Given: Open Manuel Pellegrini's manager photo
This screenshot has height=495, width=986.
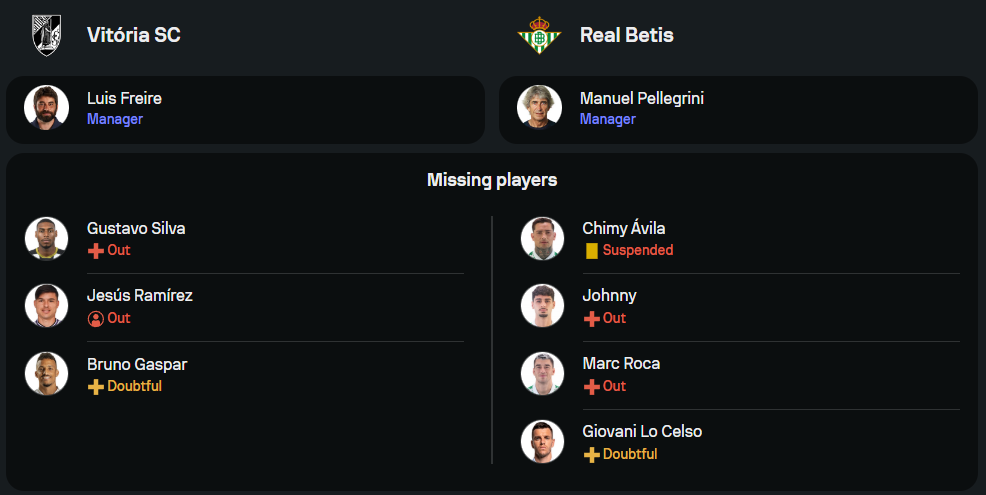Looking at the screenshot, I should point(539,108).
